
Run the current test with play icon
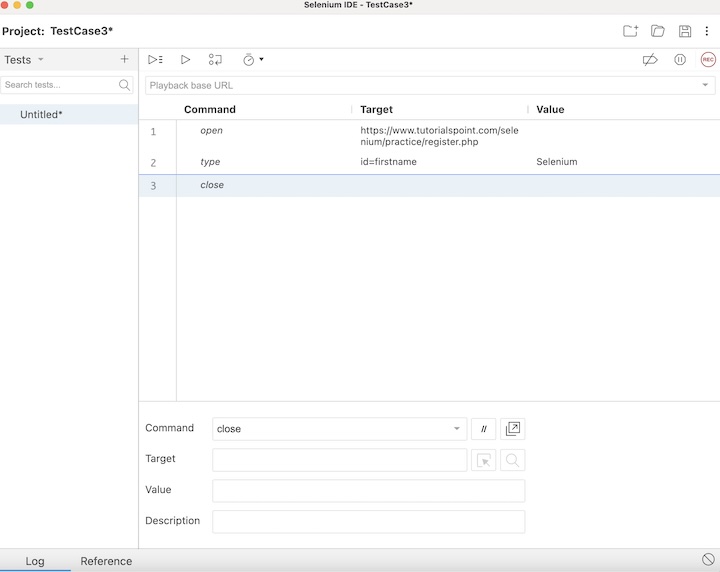185,60
